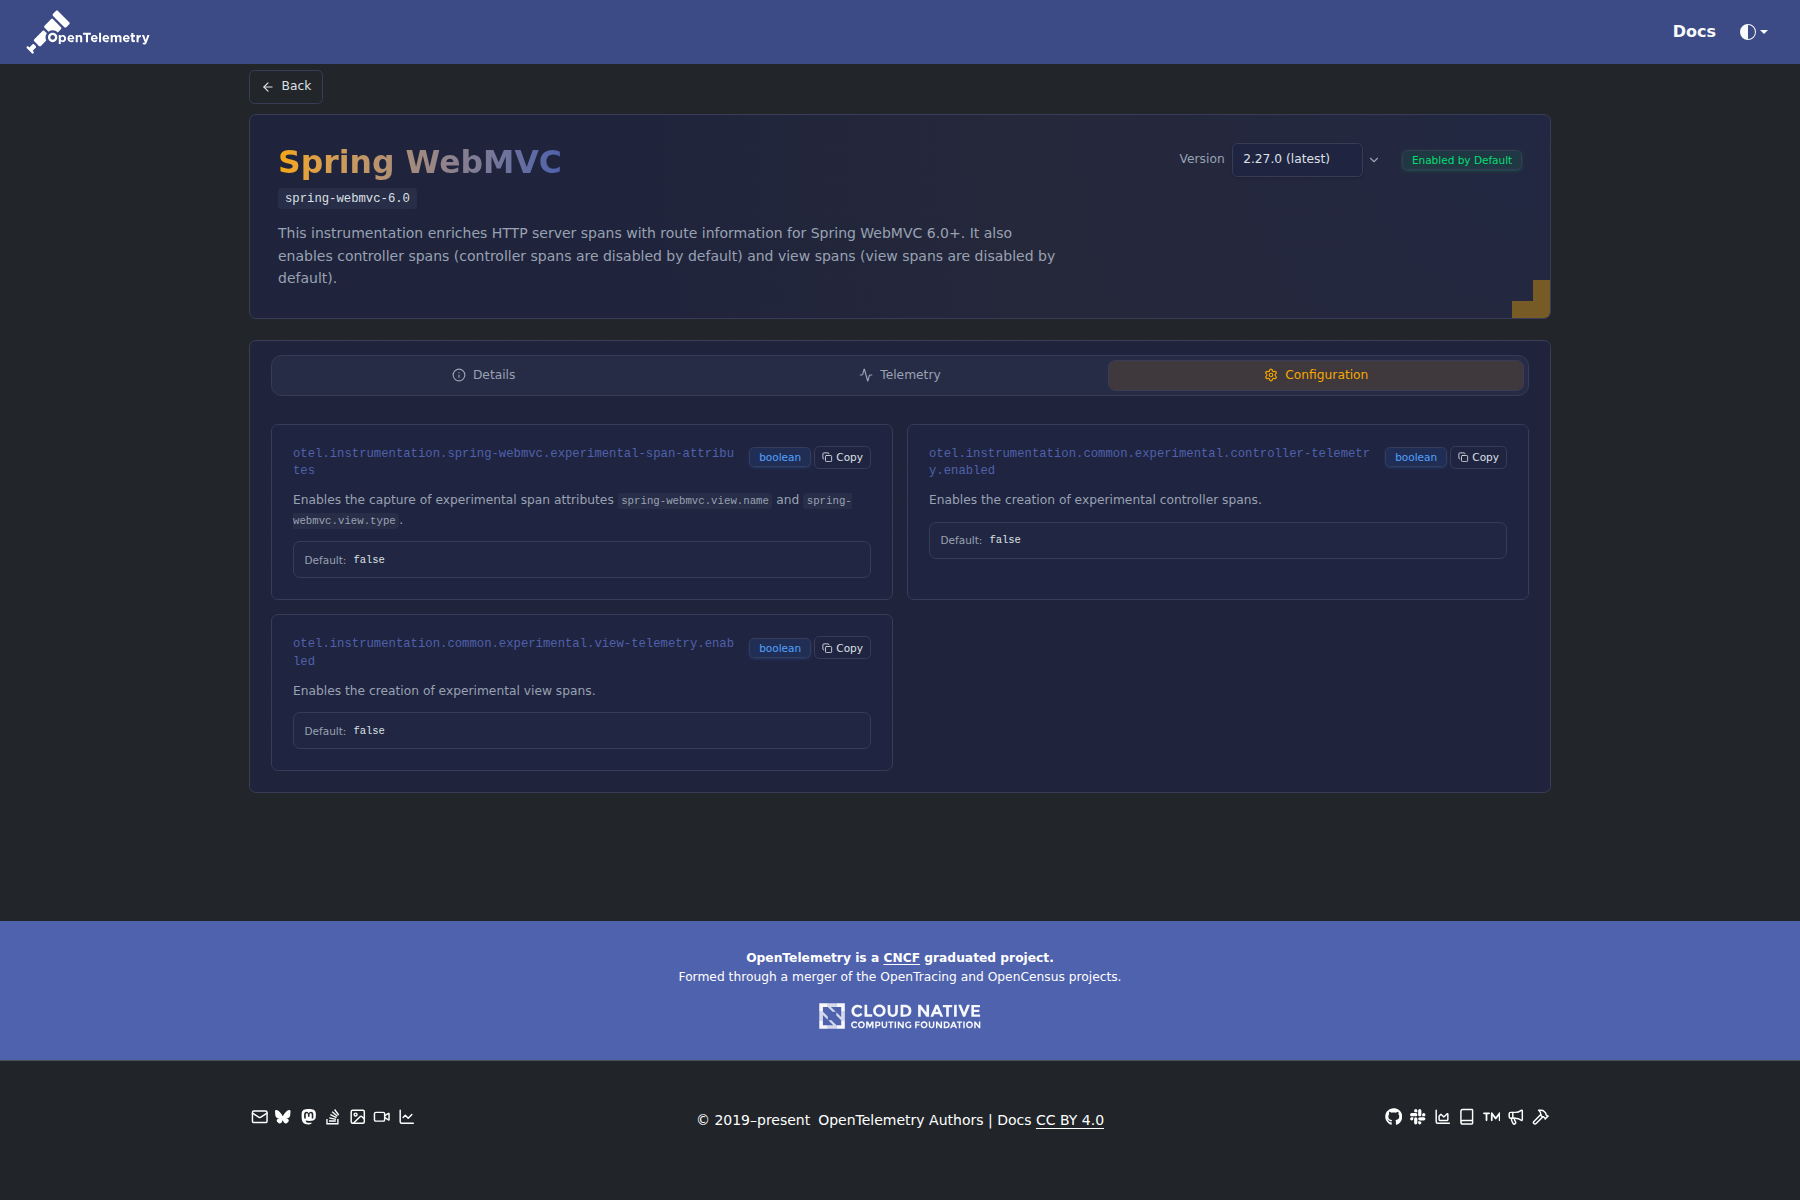This screenshot has height=1200, width=1800.
Task: Select the Configuration tab
Action: tap(1316, 375)
